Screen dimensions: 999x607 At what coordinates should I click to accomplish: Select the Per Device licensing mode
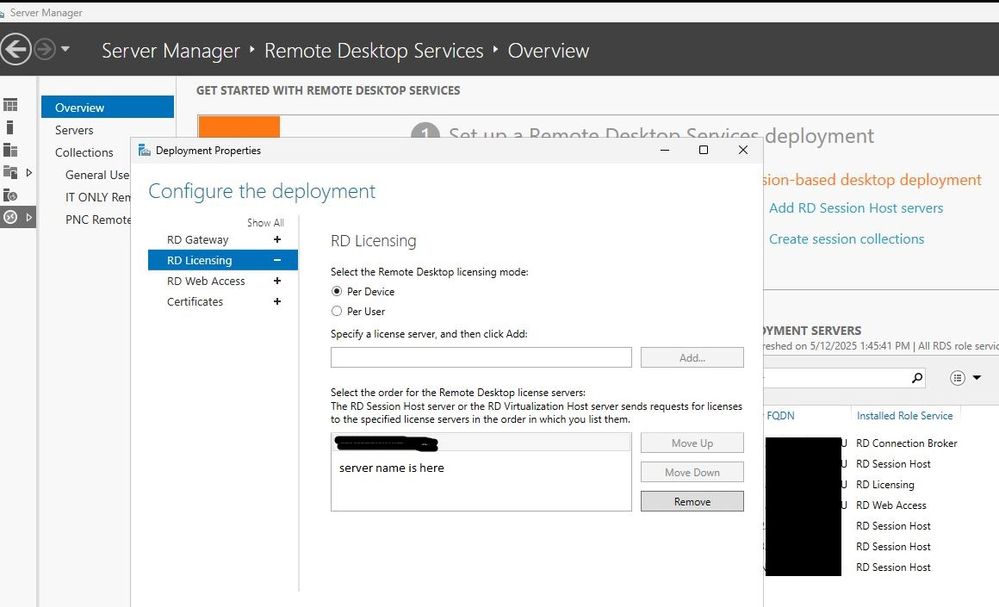336,291
